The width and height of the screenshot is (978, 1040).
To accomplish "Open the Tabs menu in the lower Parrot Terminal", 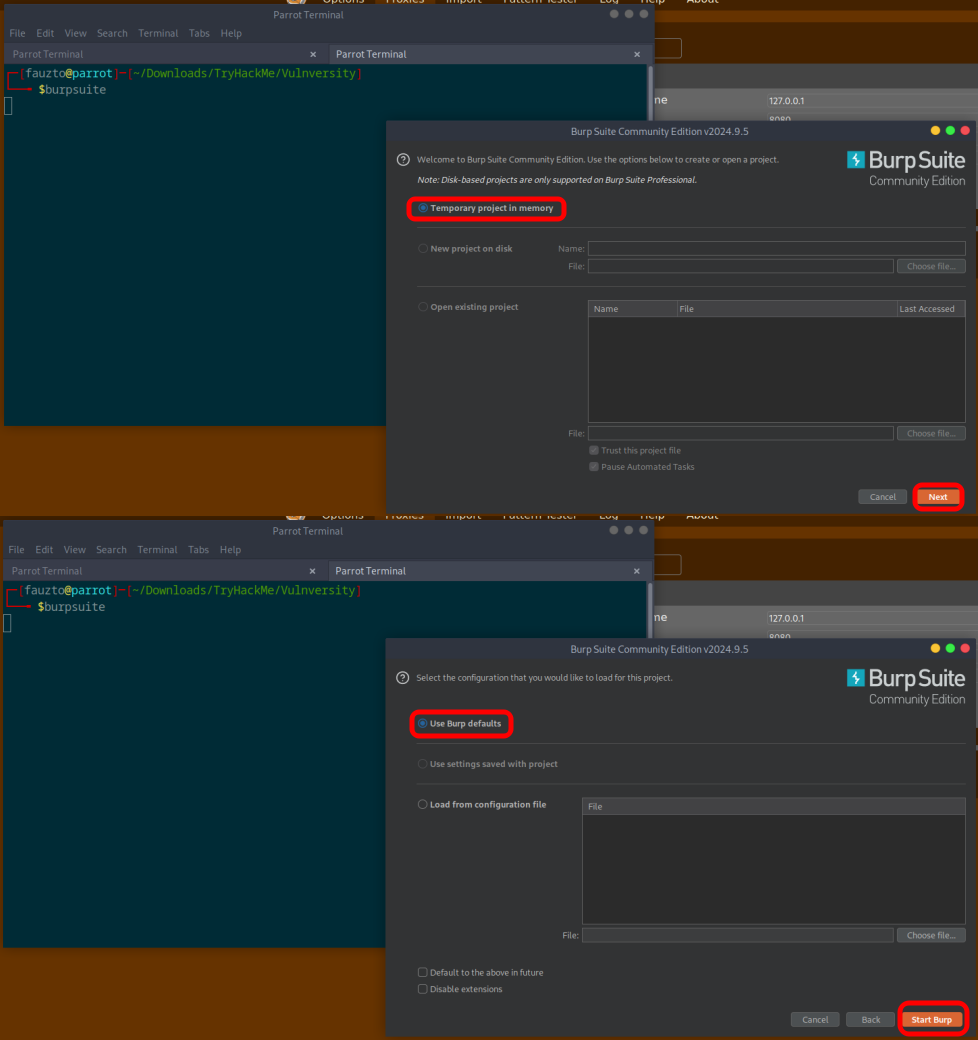I will [x=198, y=550].
